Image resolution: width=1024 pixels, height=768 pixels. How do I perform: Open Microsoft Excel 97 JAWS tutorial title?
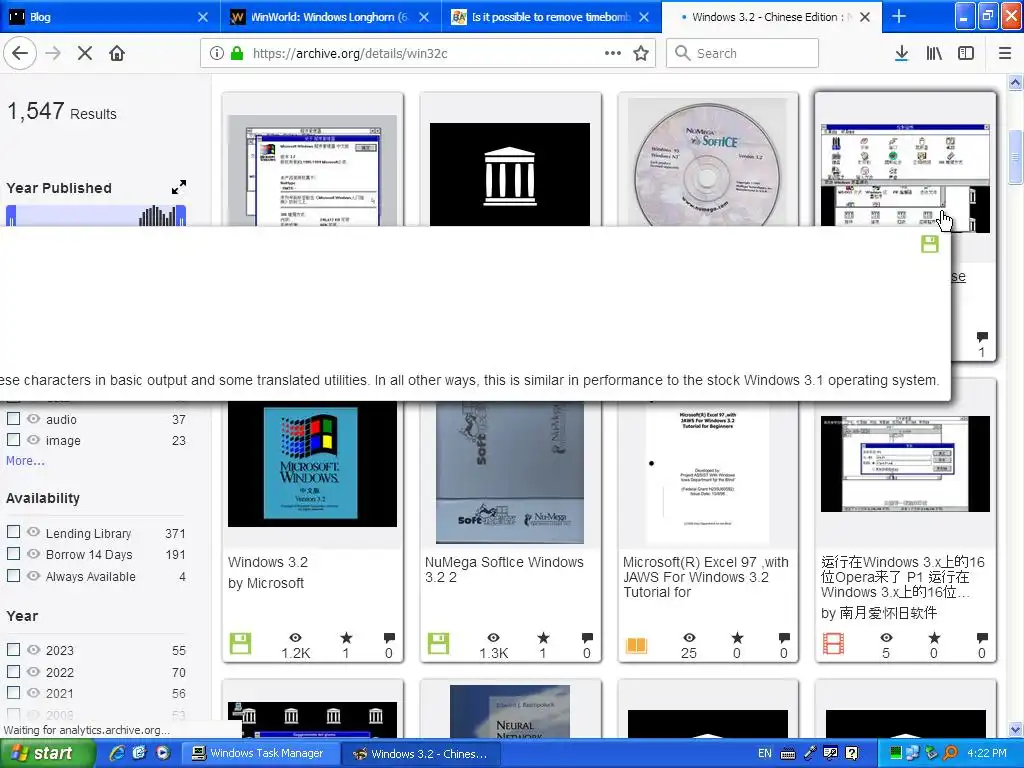pos(706,577)
